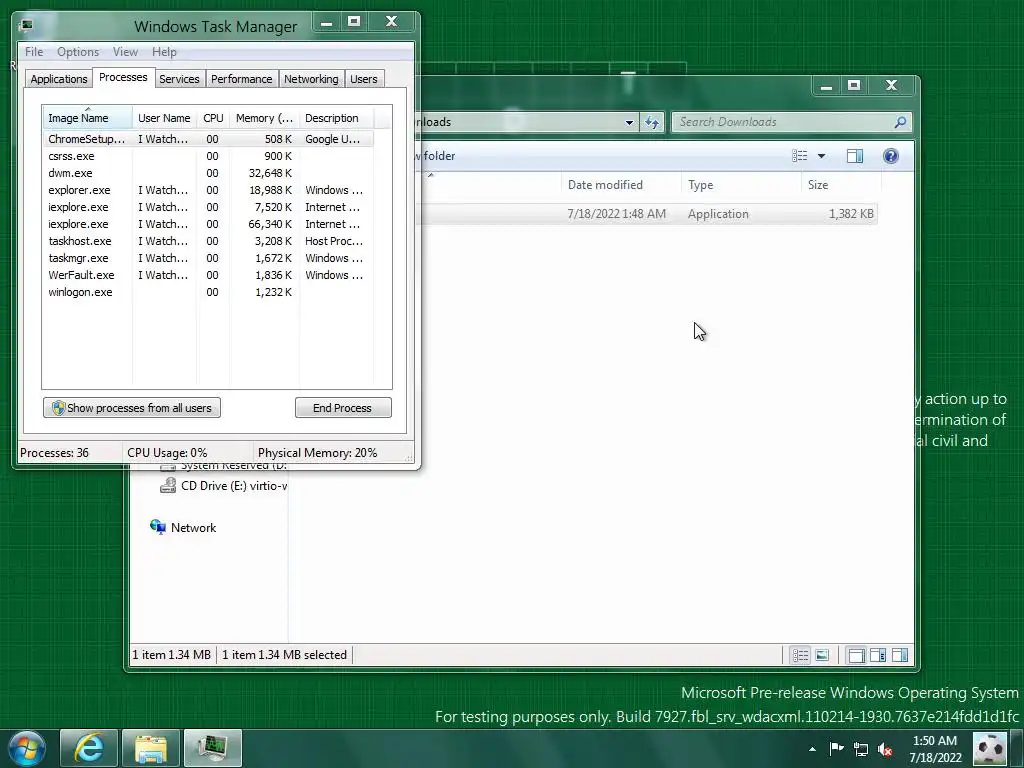Sort files by Type column

(x=741, y=185)
